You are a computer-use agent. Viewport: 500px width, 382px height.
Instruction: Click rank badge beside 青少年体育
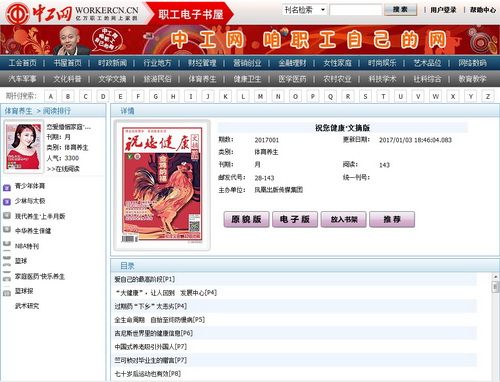pyautogui.click(x=7, y=188)
